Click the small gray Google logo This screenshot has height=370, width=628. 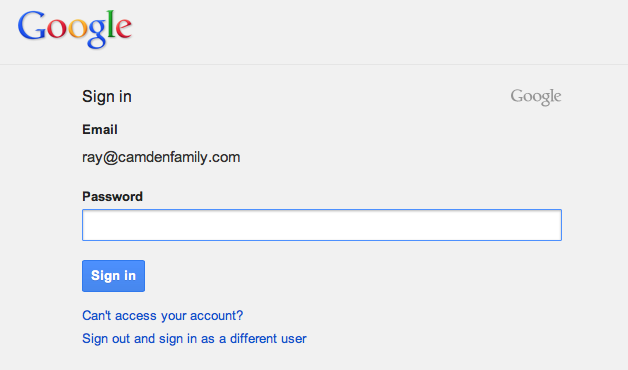[536, 97]
